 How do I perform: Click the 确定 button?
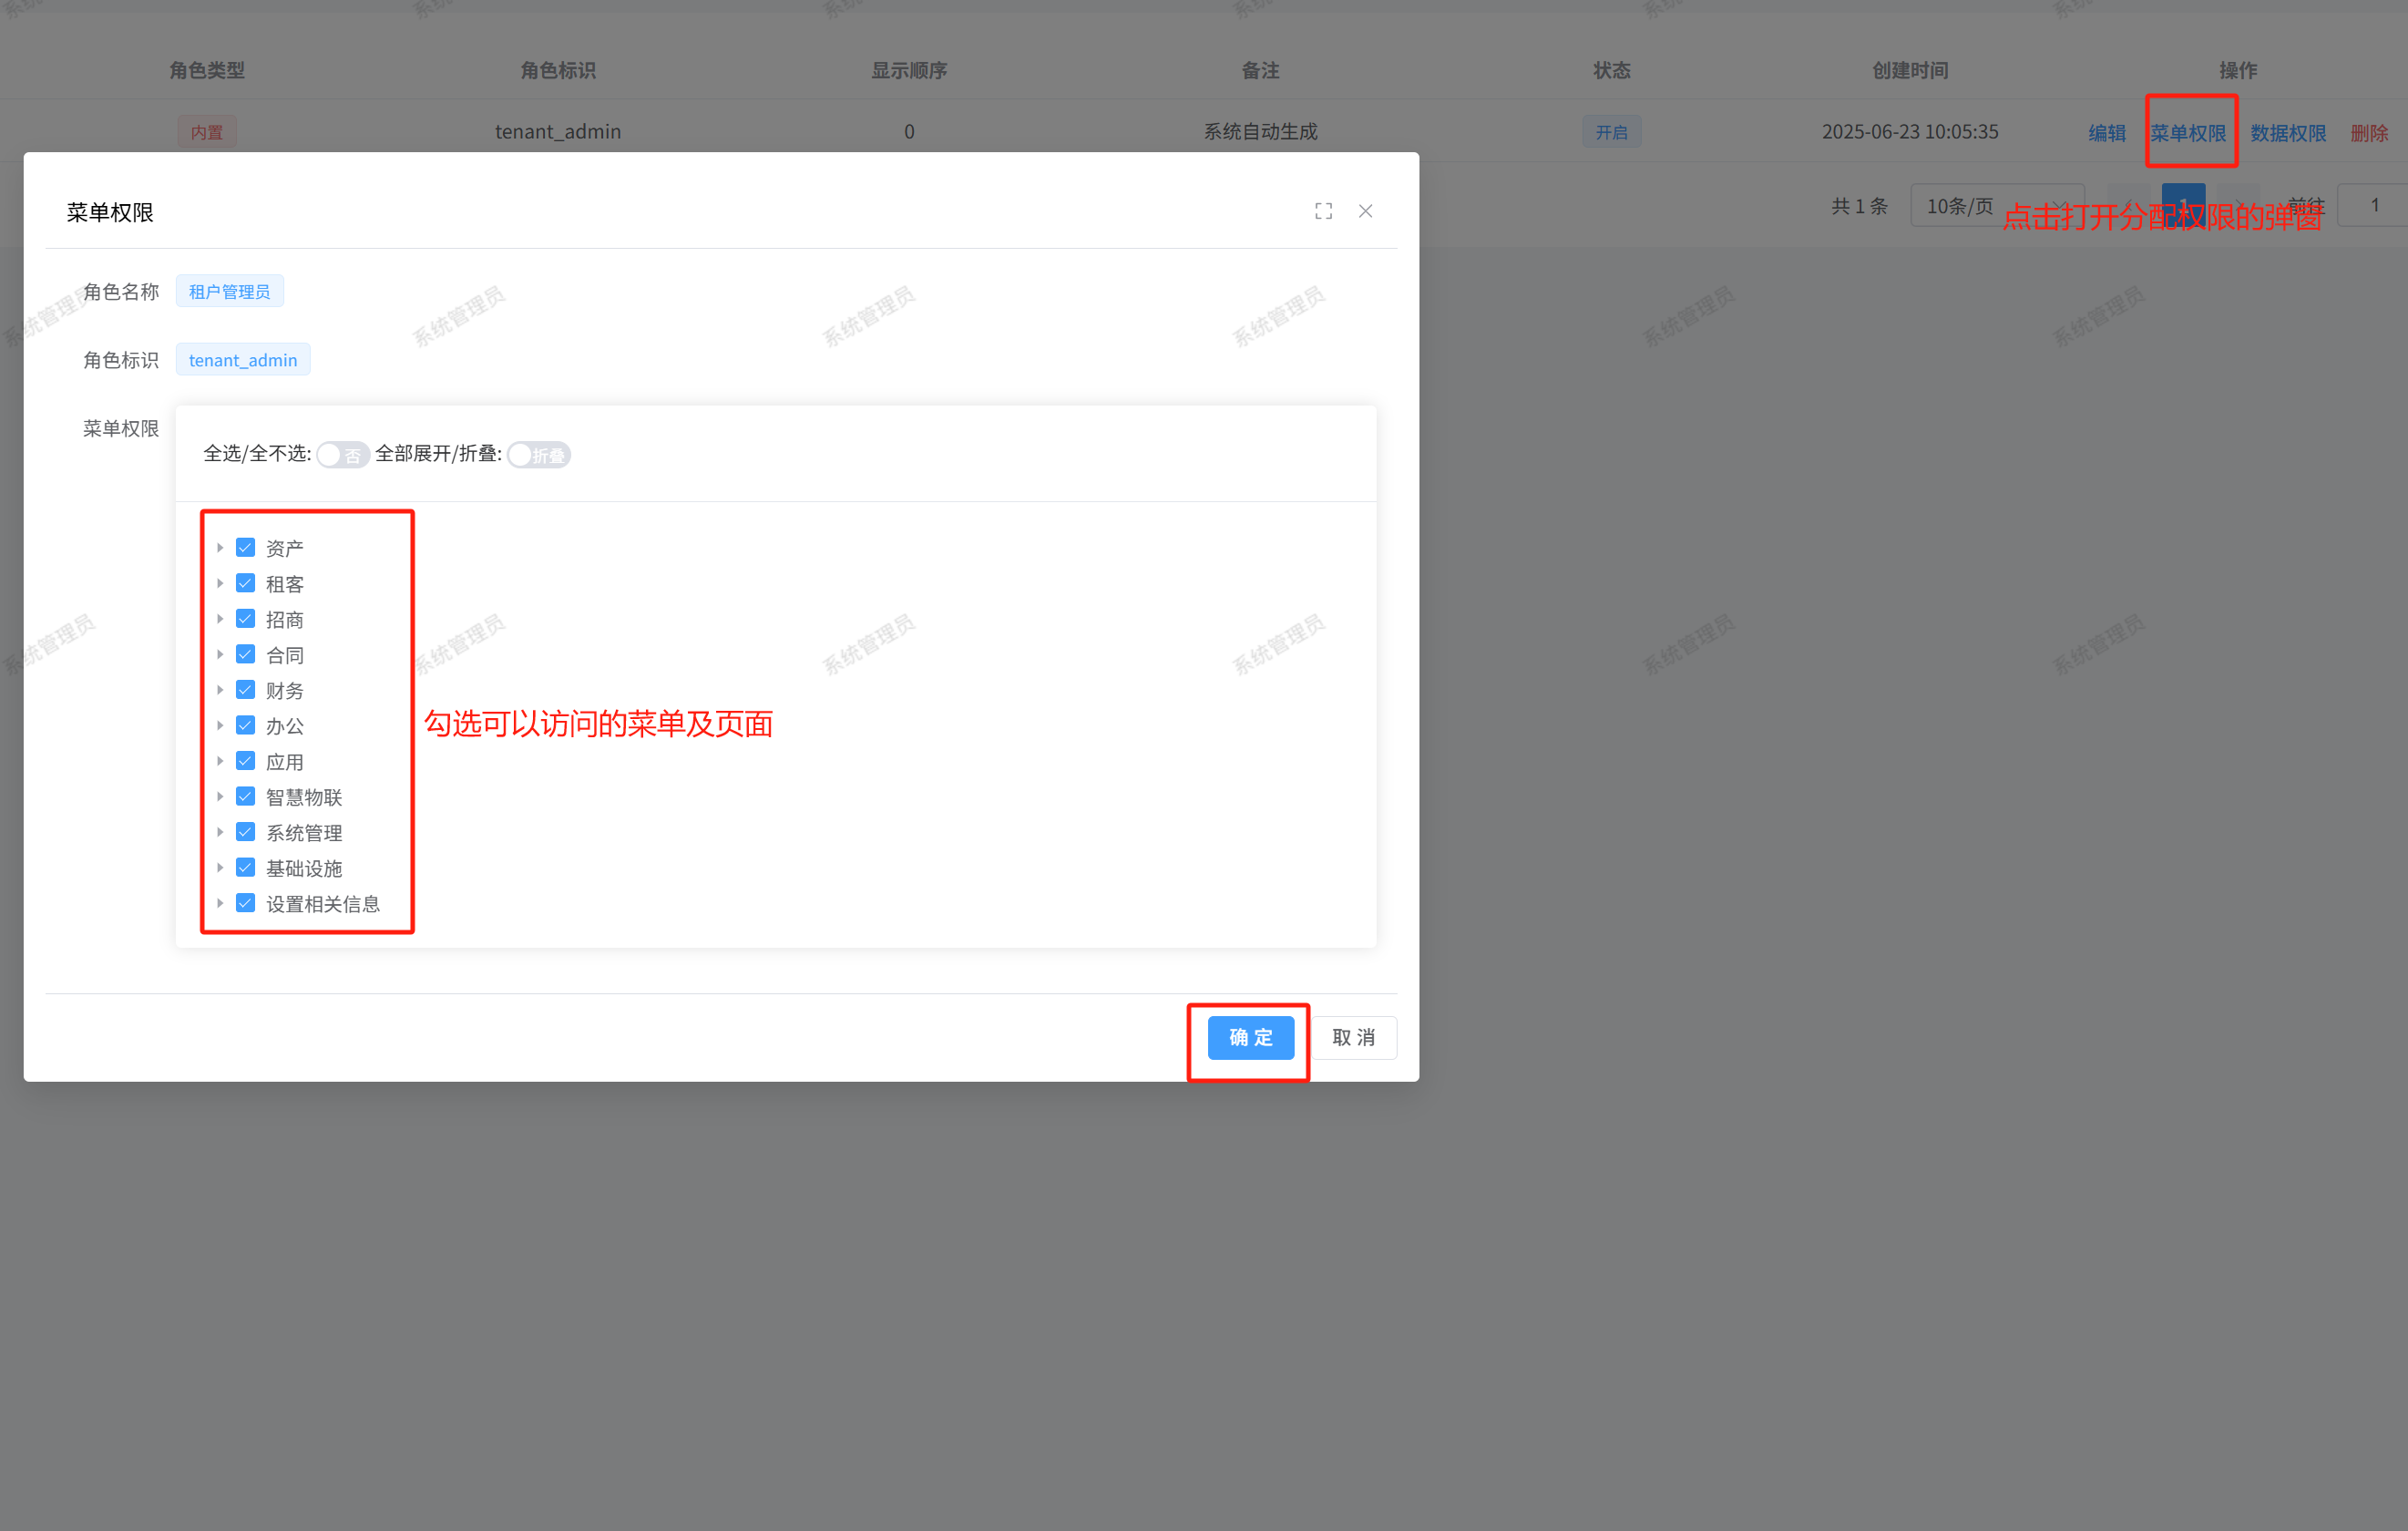click(1250, 1038)
